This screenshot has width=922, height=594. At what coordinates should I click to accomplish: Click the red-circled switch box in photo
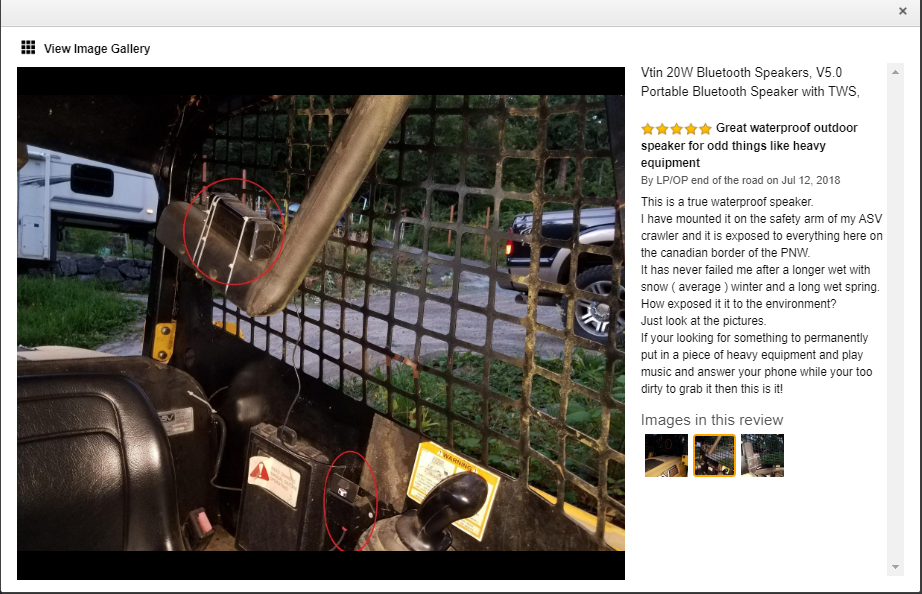coord(350,500)
